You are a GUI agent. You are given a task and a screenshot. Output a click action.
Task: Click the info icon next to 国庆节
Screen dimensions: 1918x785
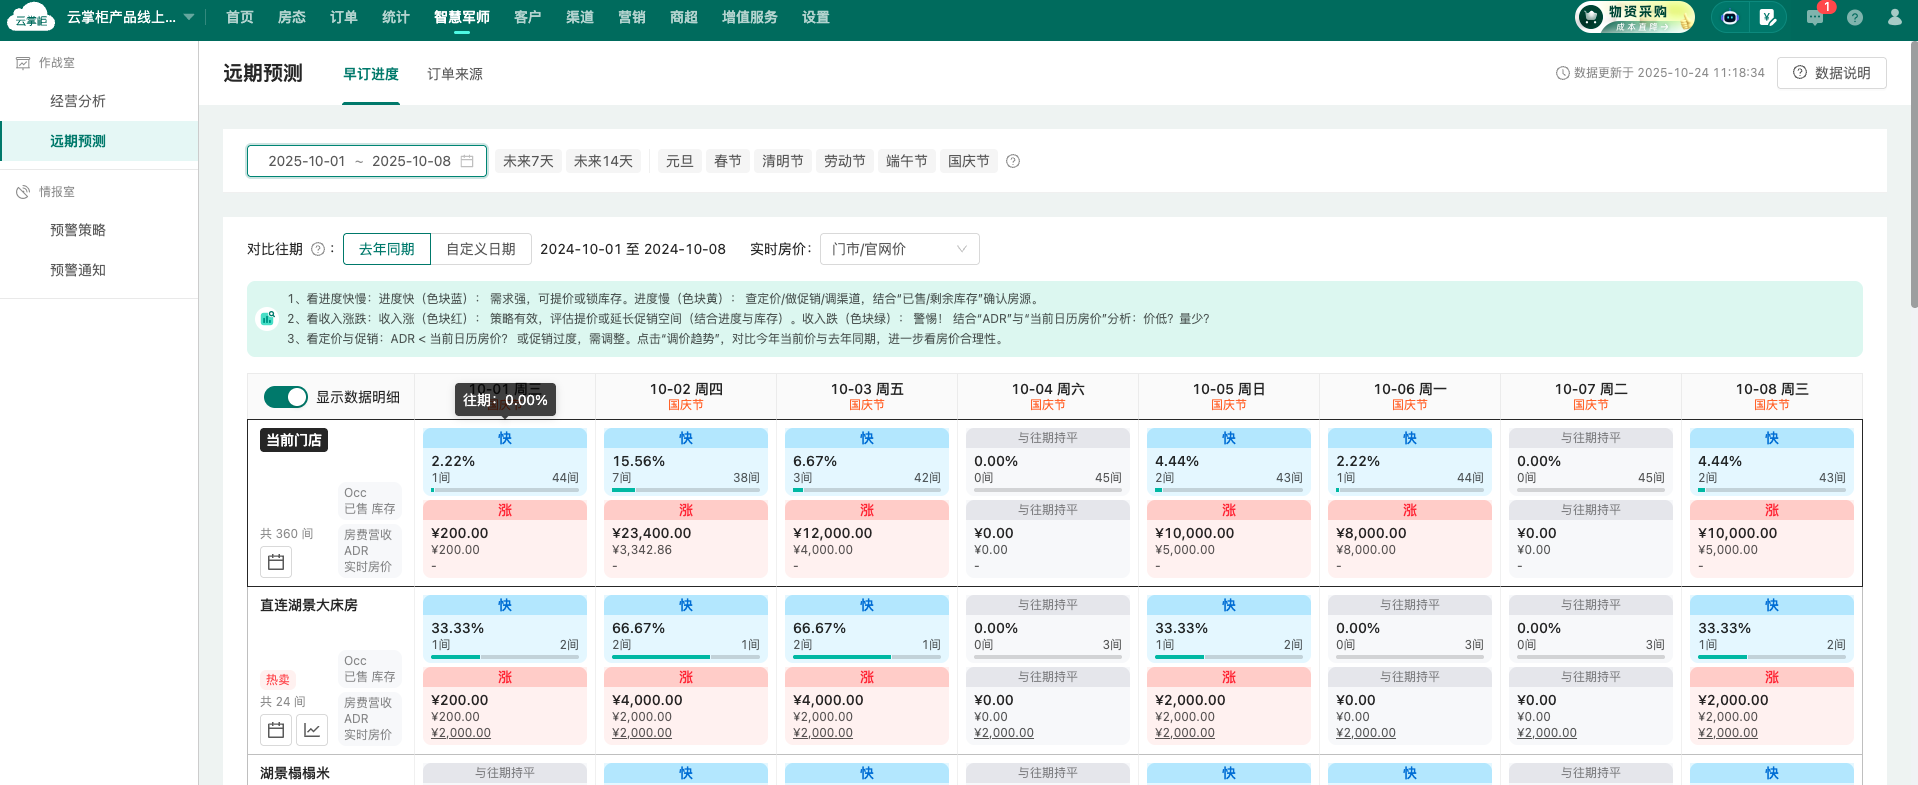[x=1013, y=161]
